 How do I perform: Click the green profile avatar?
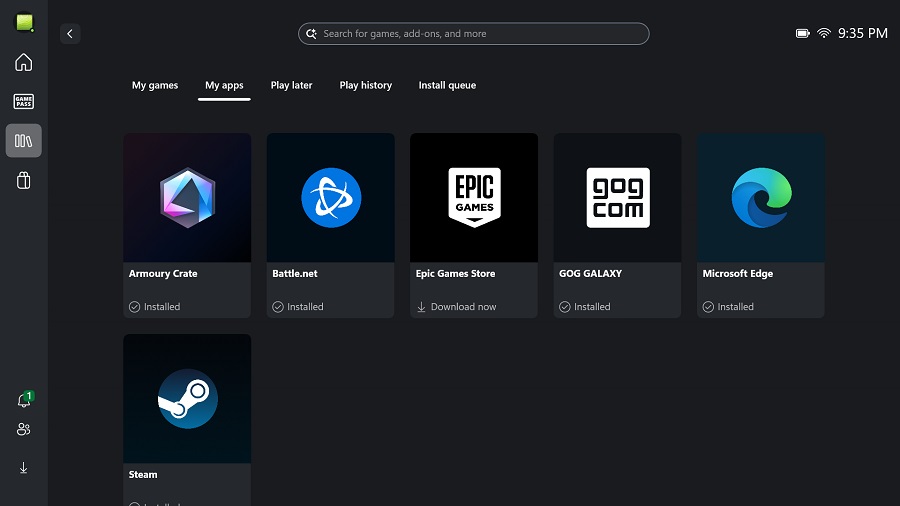[23, 22]
